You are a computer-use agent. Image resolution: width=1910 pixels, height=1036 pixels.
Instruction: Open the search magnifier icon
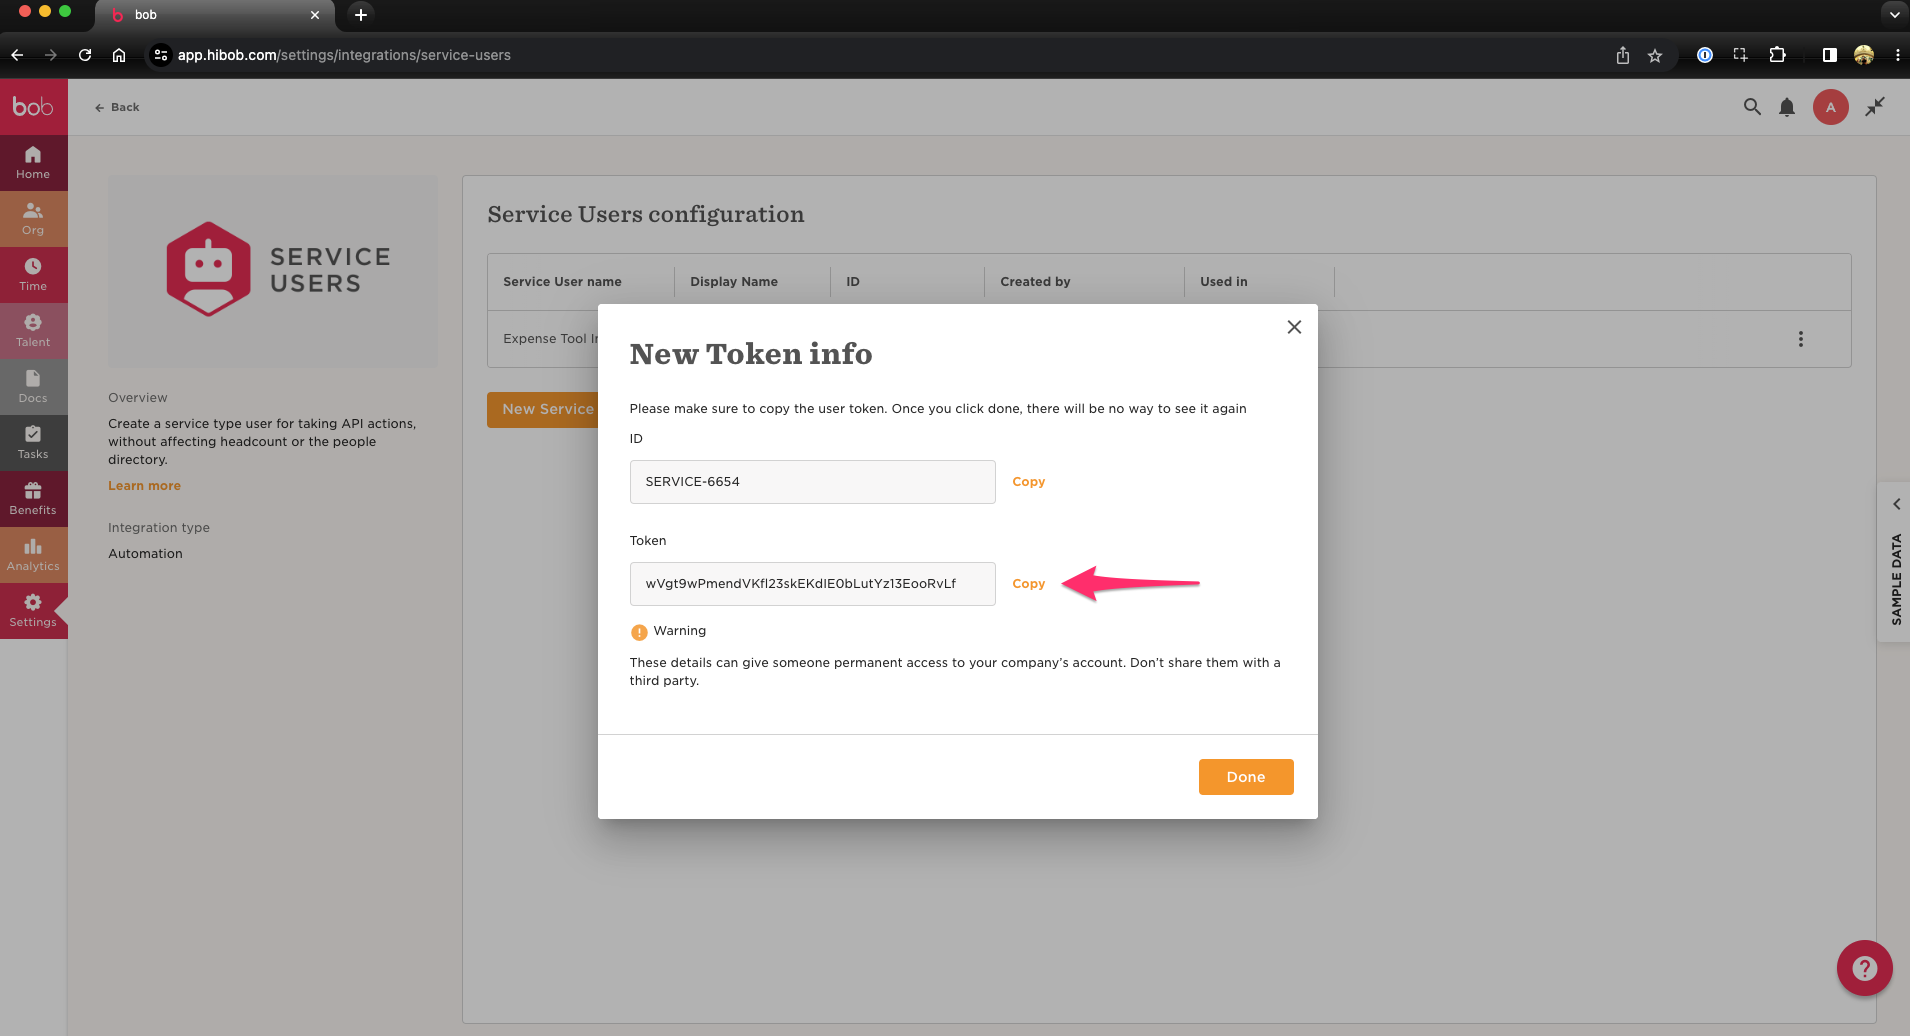pyautogui.click(x=1752, y=107)
